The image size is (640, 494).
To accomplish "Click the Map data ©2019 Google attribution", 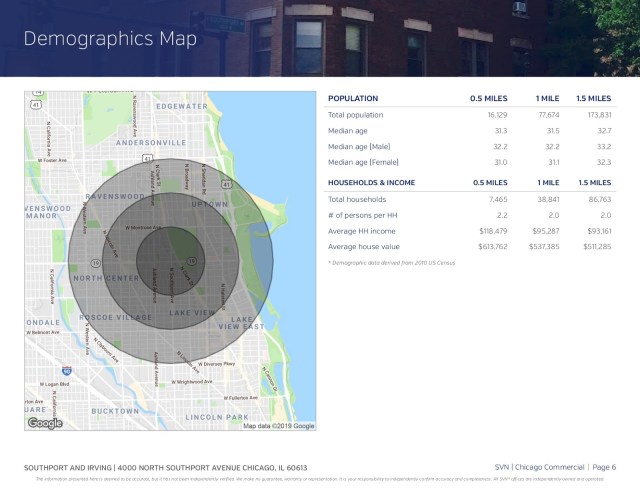I will click(x=279, y=426).
